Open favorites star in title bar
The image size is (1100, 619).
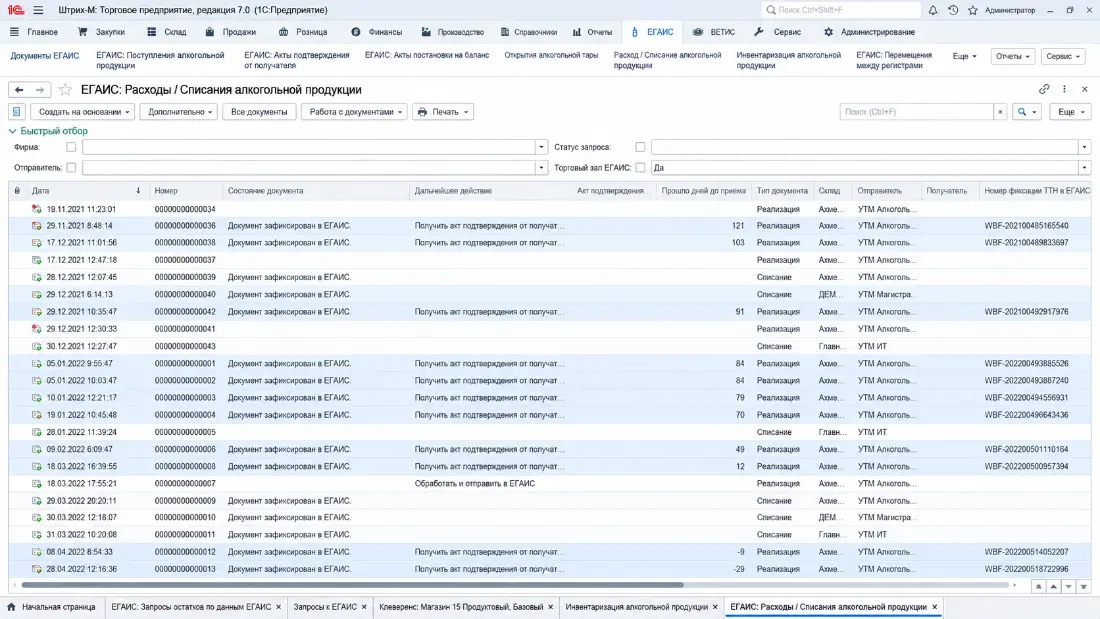point(972,10)
